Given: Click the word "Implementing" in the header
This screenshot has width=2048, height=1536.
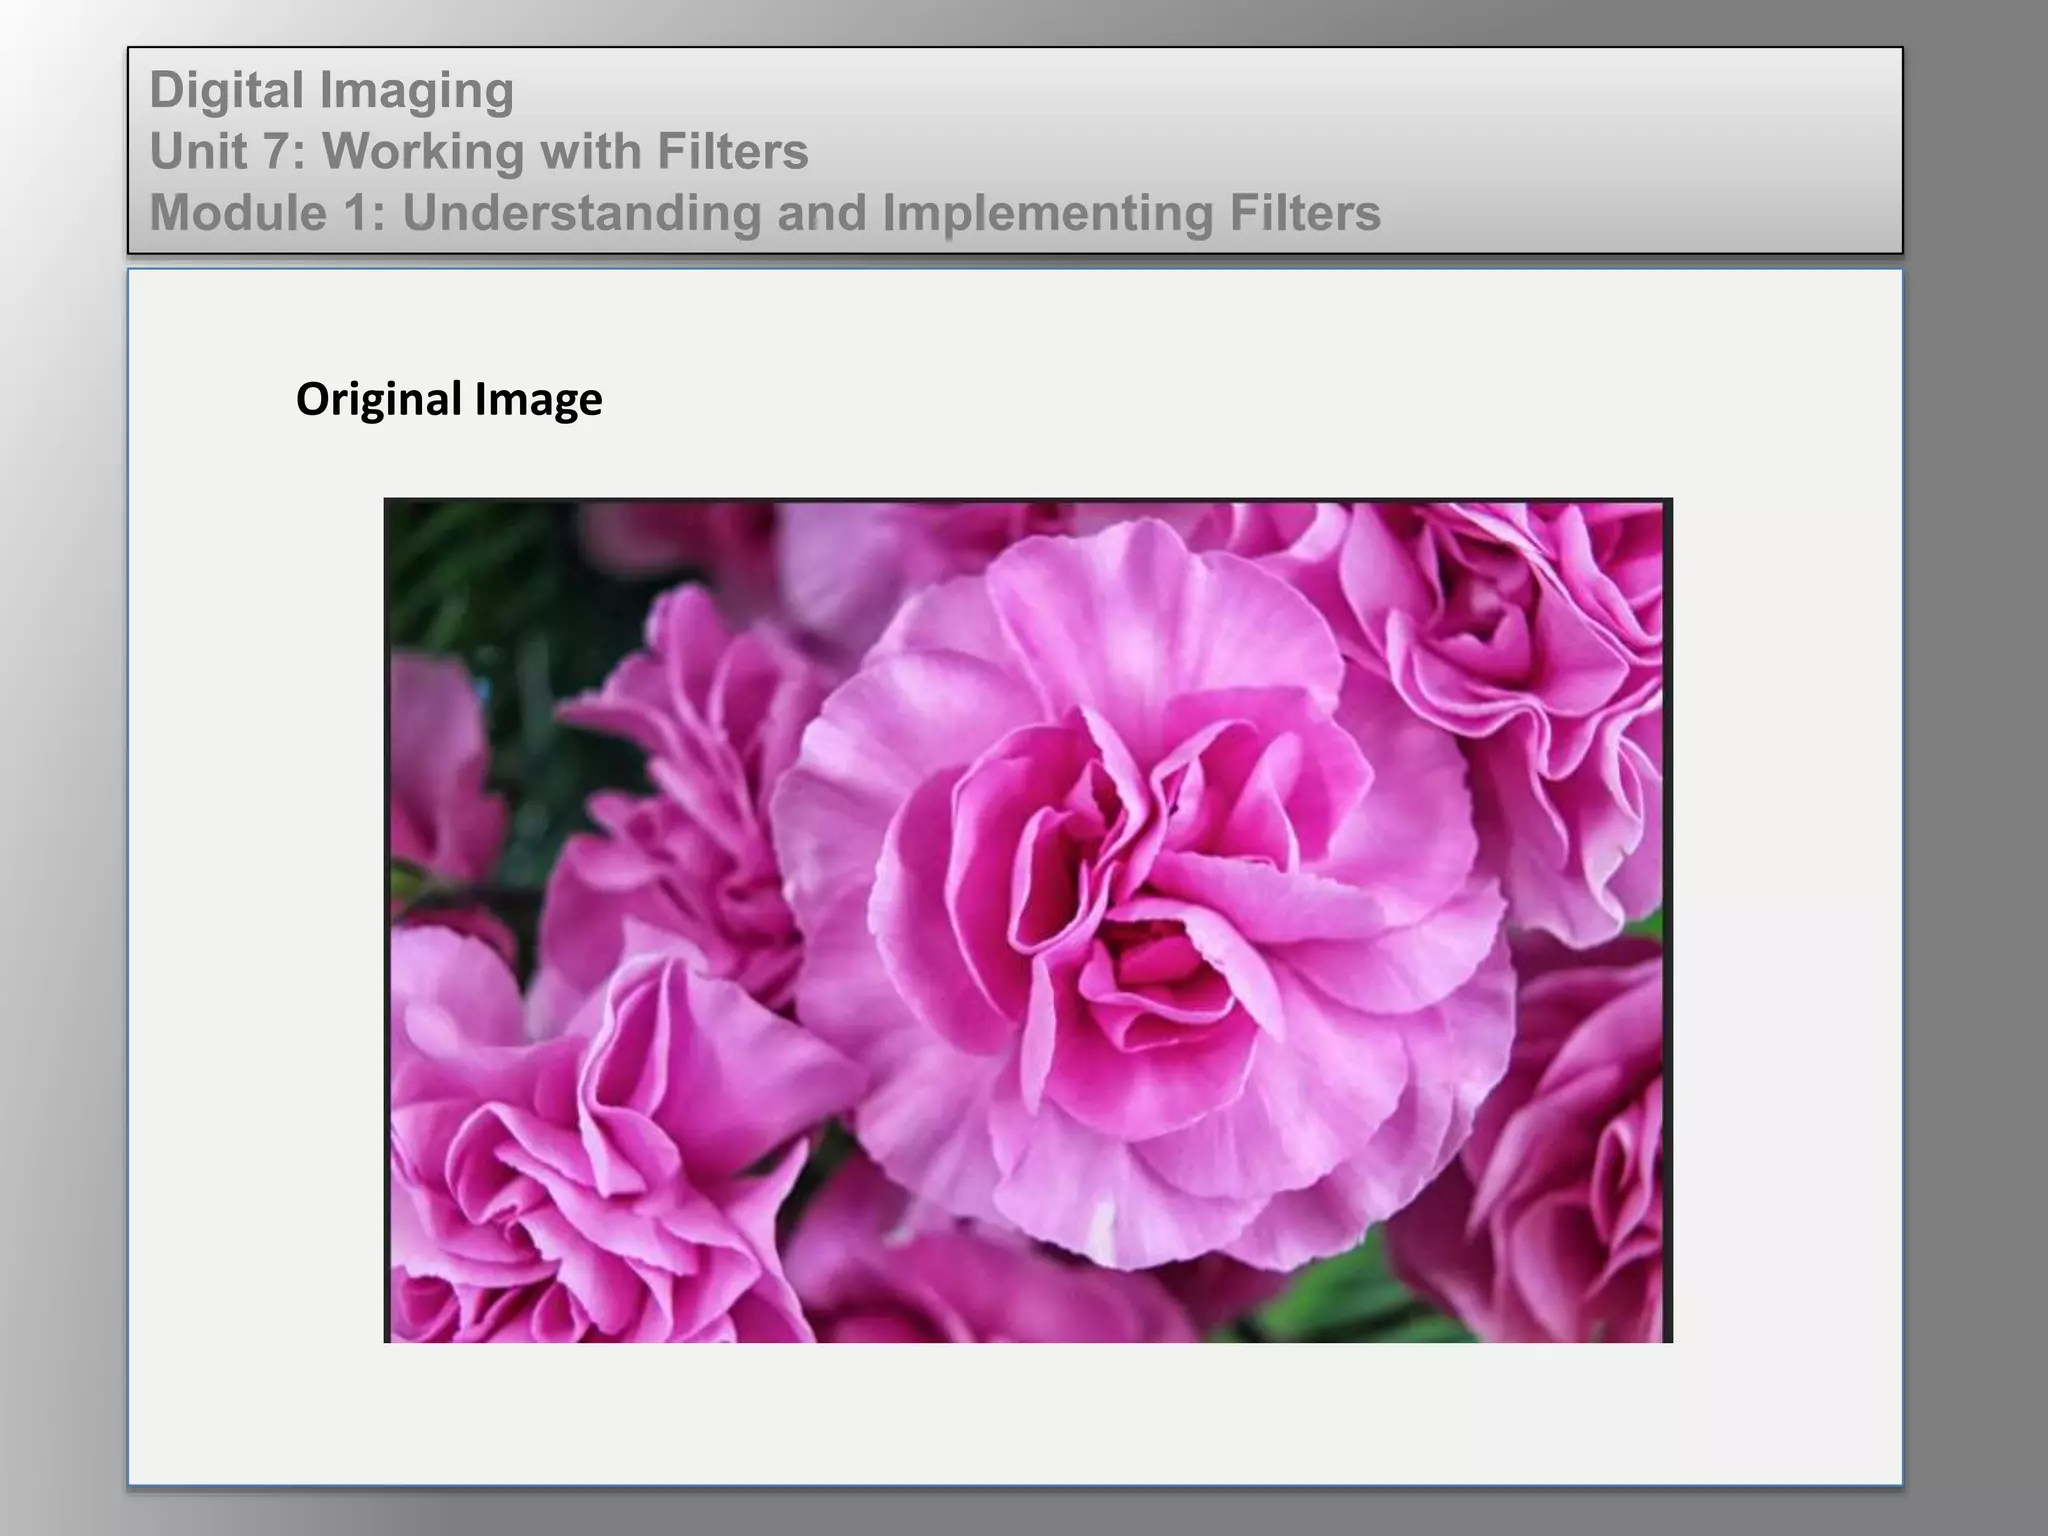Looking at the screenshot, I should coord(1049,213).
